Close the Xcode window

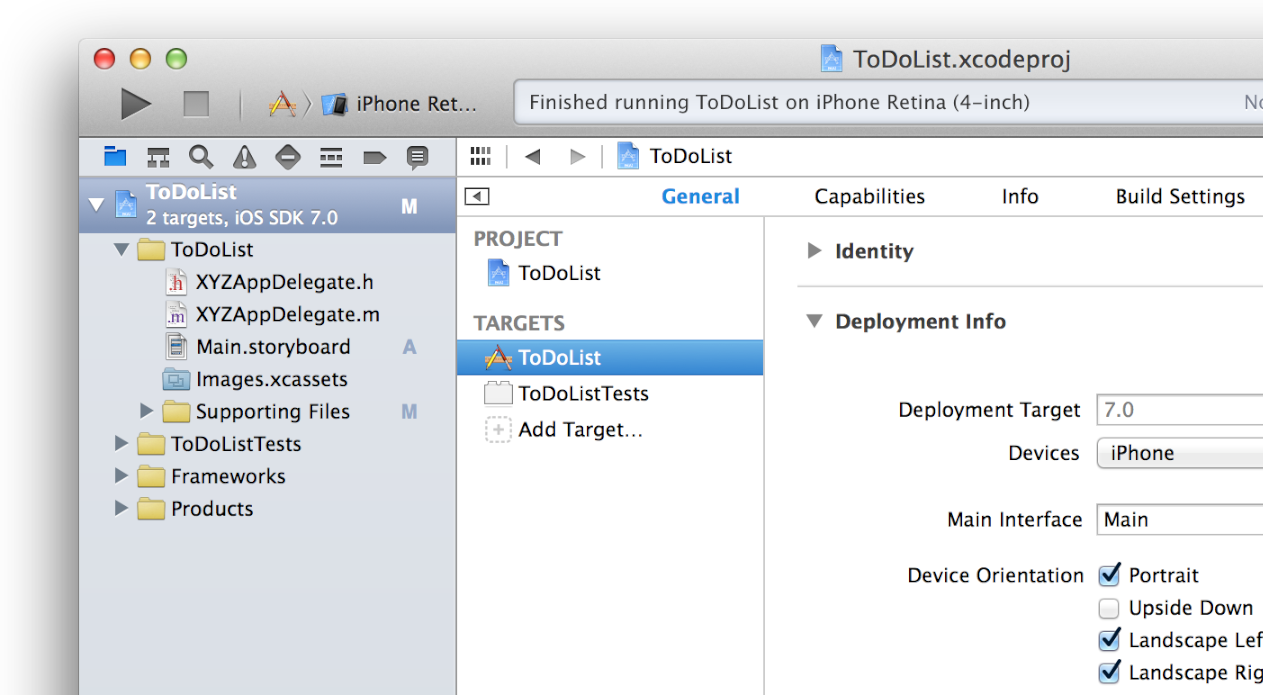pos(104,59)
